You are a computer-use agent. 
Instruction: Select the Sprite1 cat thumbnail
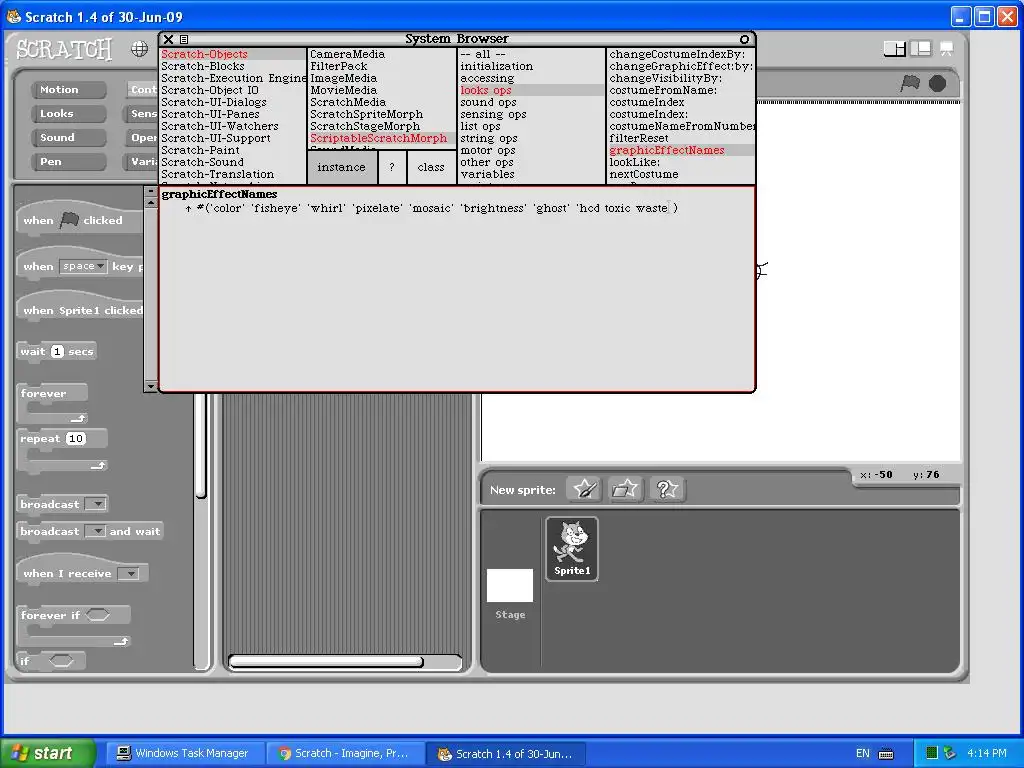pyautogui.click(x=572, y=549)
